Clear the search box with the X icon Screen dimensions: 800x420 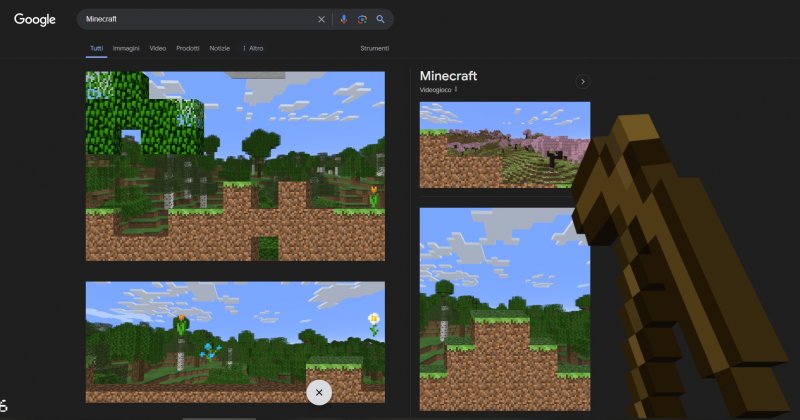321,19
